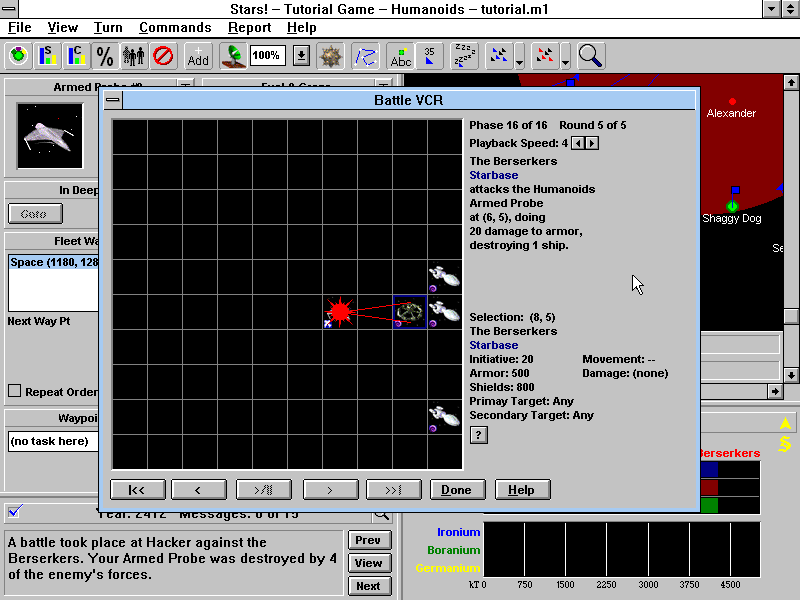The height and width of the screenshot is (600, 800).
Task: Select the Mineral Concentration view icon
Action: coord(76,56)
